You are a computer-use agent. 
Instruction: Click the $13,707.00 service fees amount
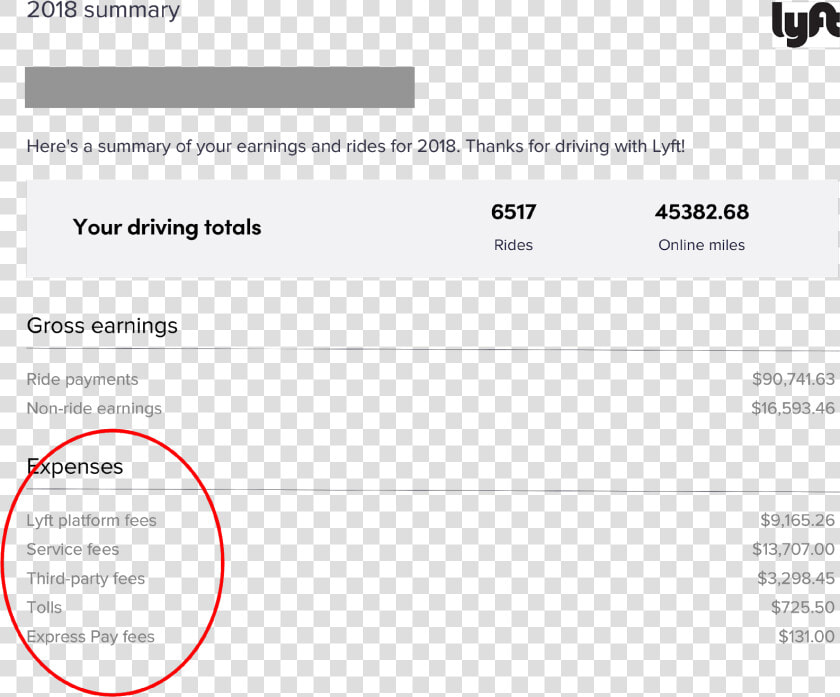pyautogui.click(x=793, y=549)
